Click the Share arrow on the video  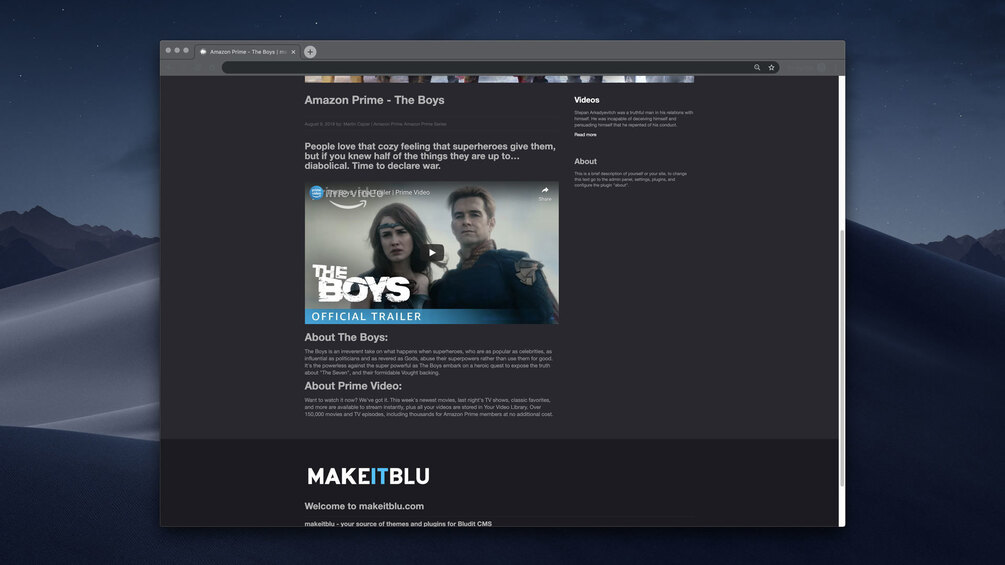pyautogui.click(x=544, y=193)
